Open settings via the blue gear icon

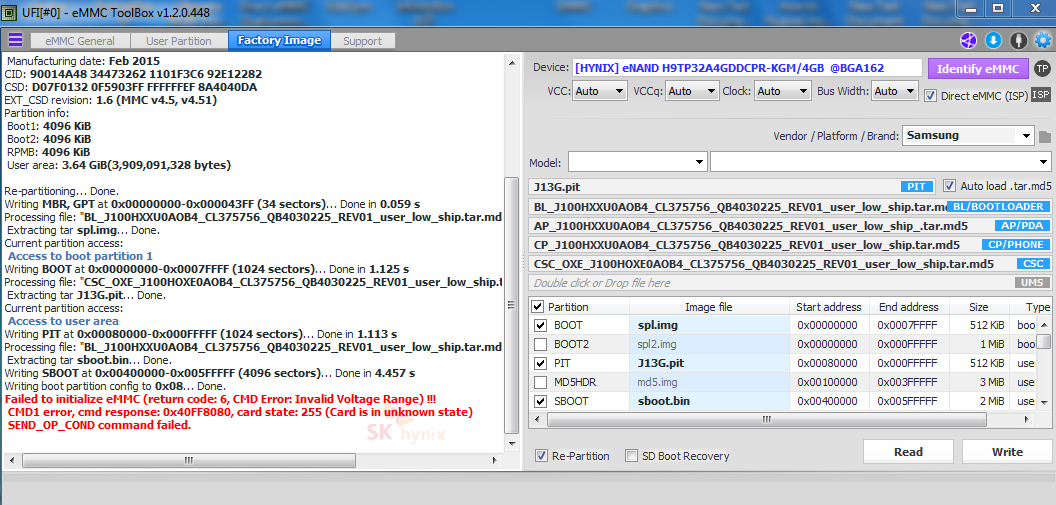[x=1045, y=40]
